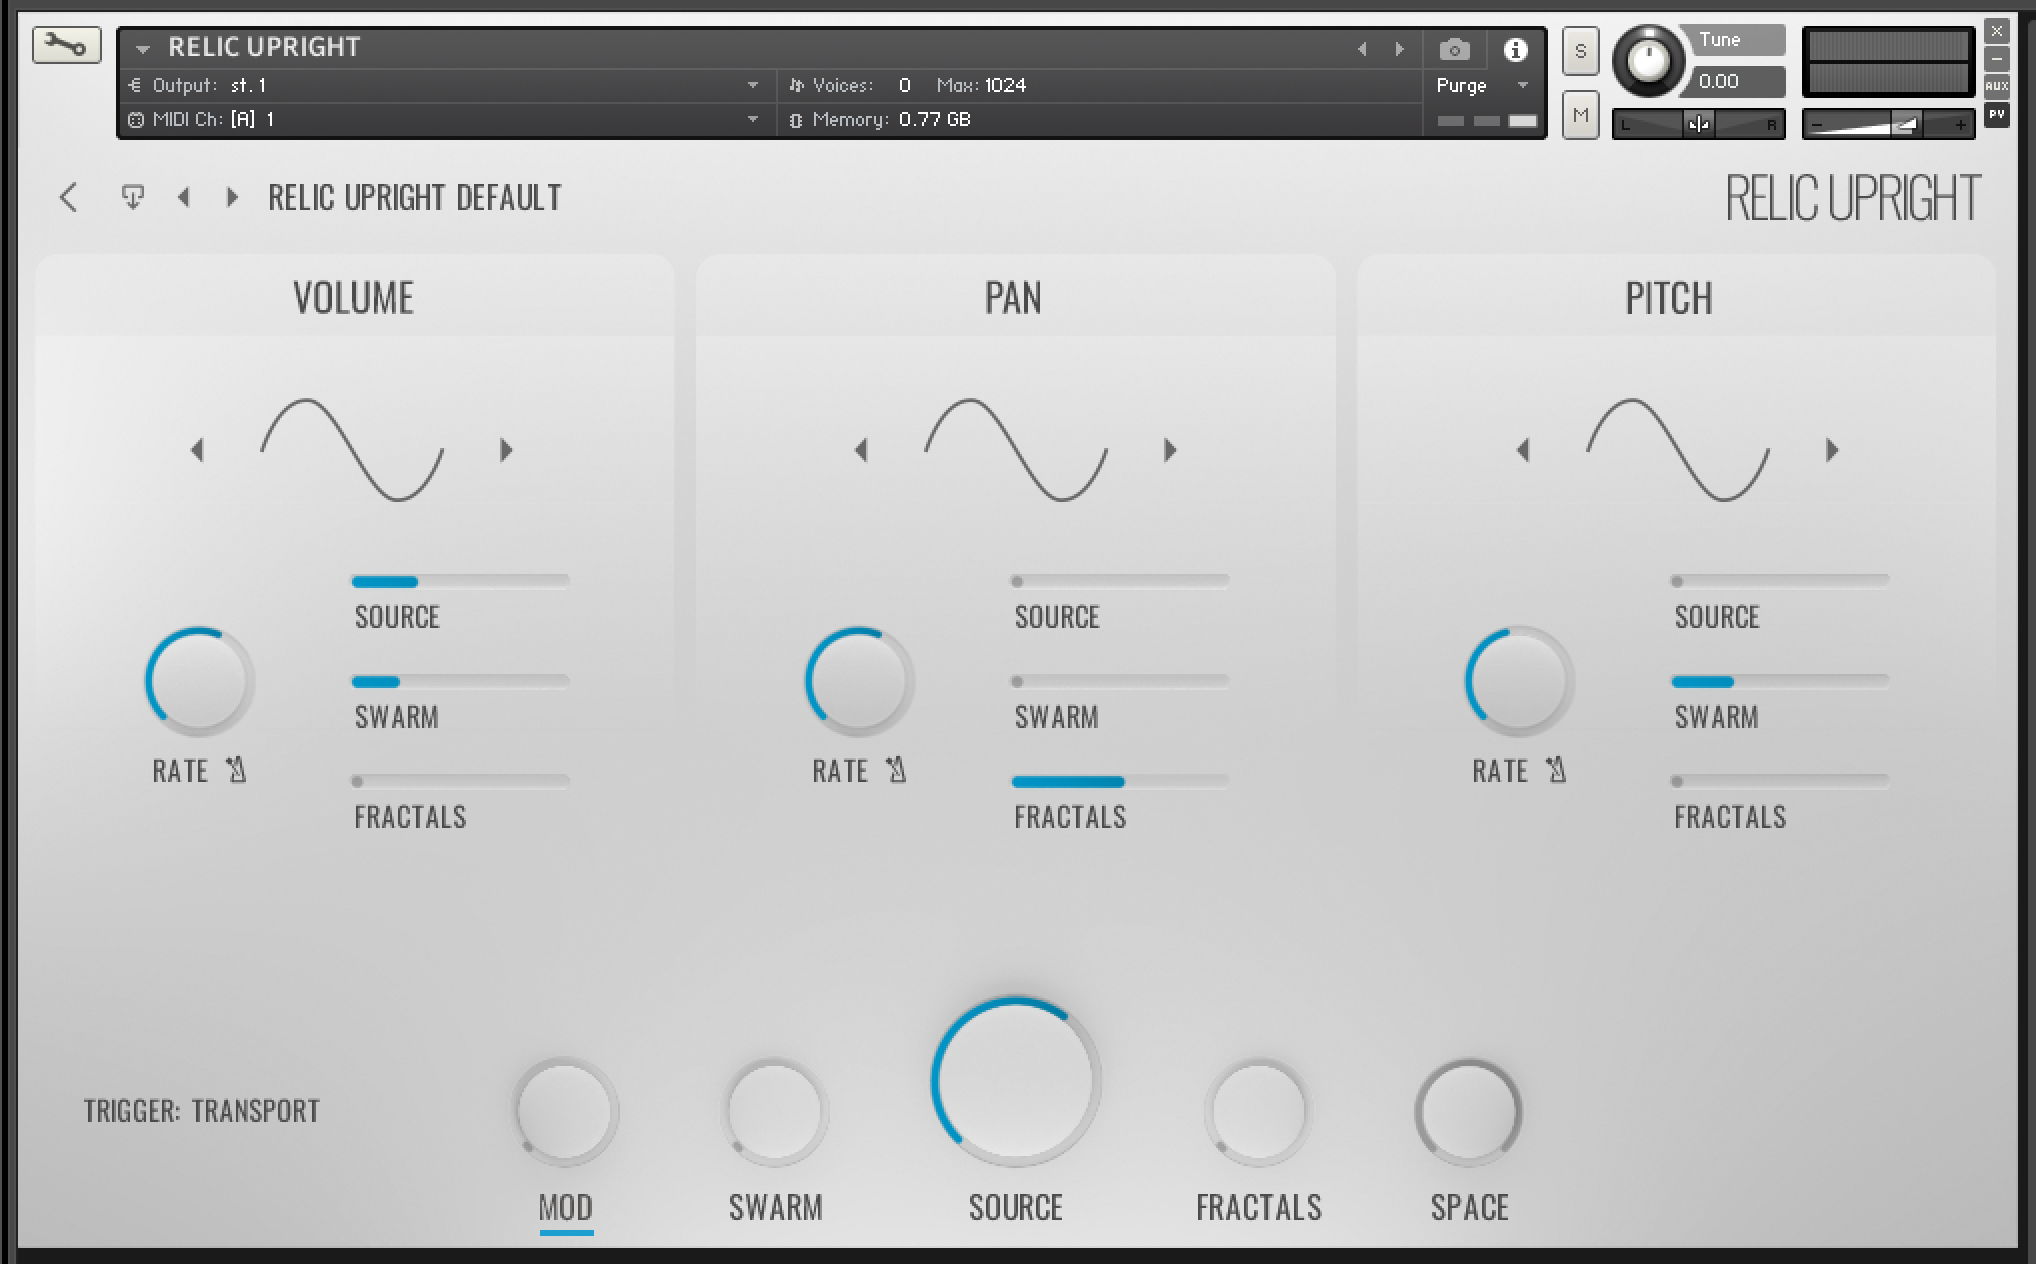Click the Pitch SWARM amount slider
This screenshot has width=2036, height=1264.
(x=1780, y=681)
